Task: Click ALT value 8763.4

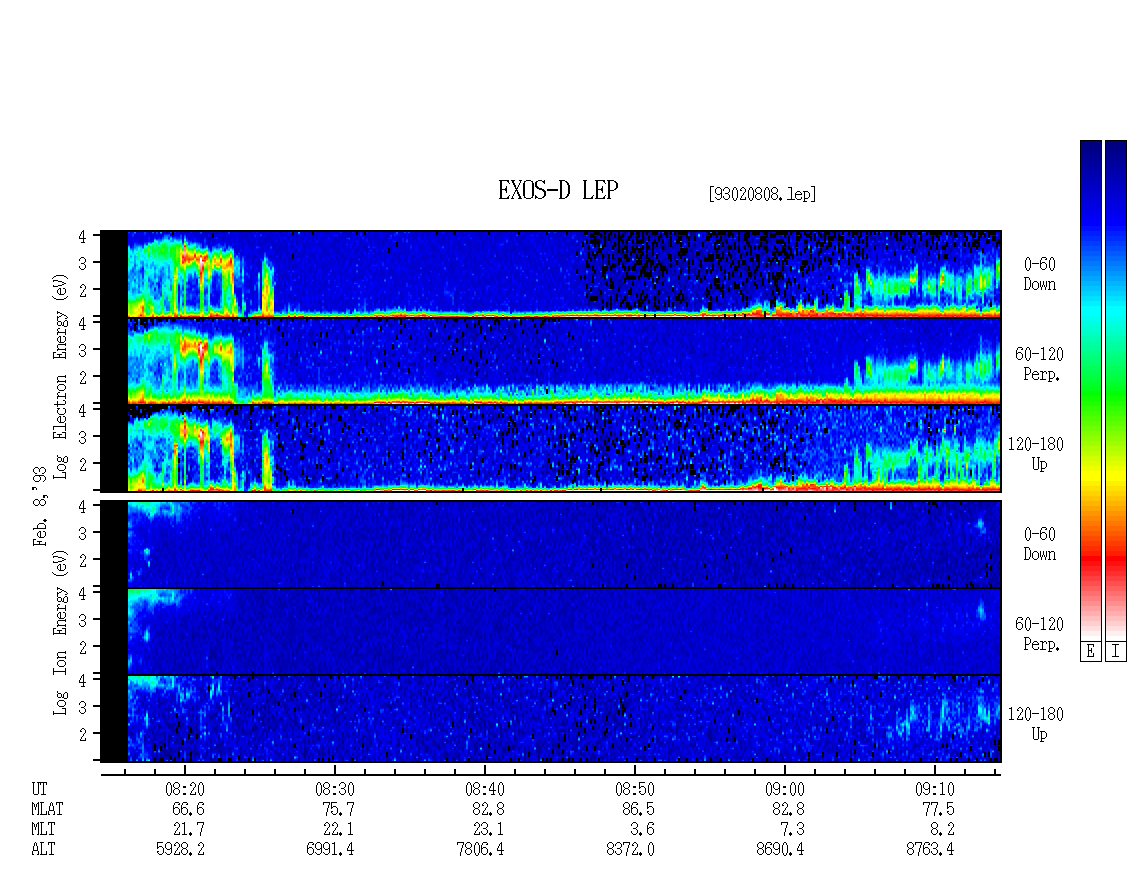Action: [930, 850]
